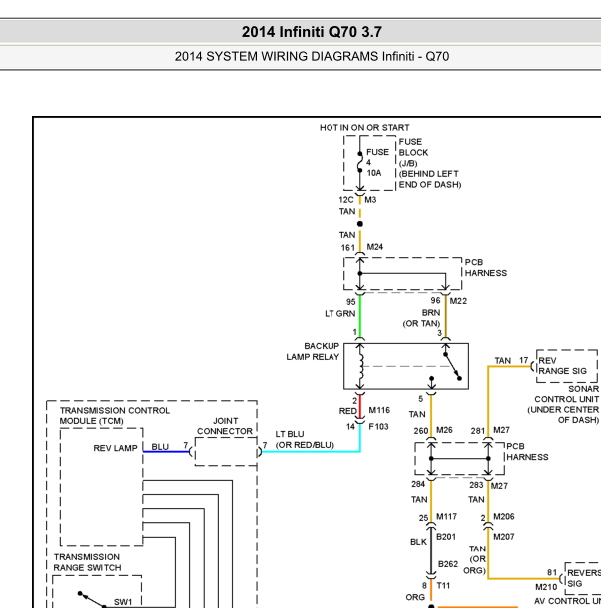Click pin number "161"
Screen dimensions: 601x608
click(x=348, y=248)
